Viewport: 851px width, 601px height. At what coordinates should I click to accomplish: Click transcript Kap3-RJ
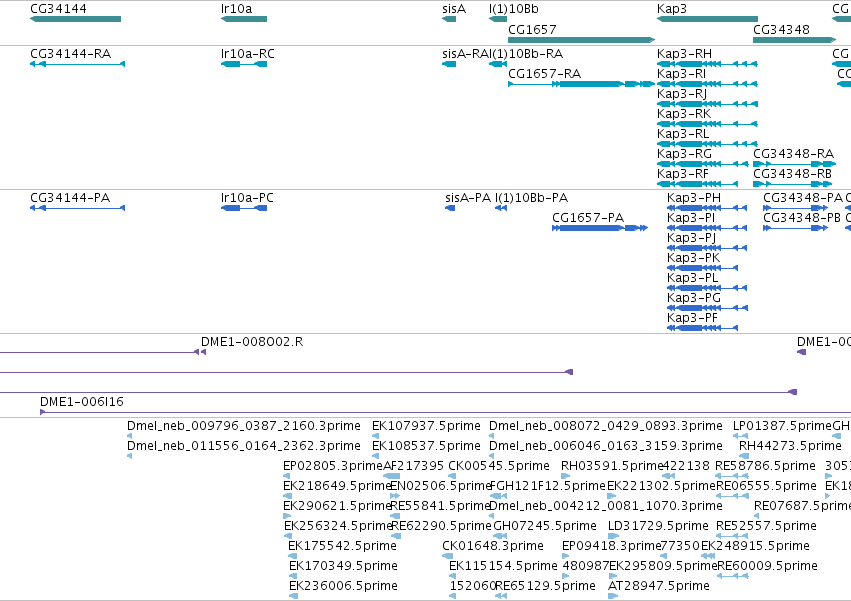point(707,104)
